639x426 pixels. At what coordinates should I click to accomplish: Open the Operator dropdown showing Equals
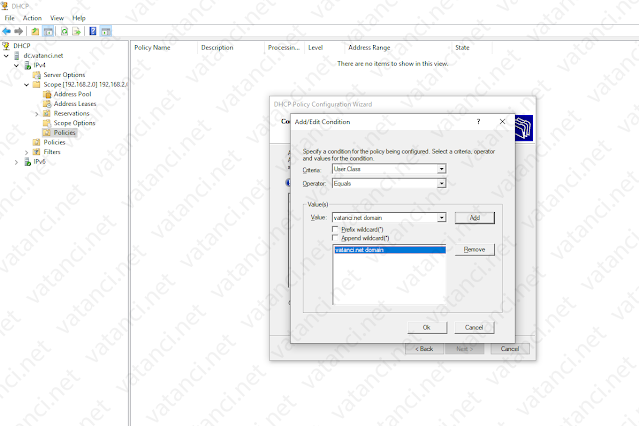click(441, 183)
